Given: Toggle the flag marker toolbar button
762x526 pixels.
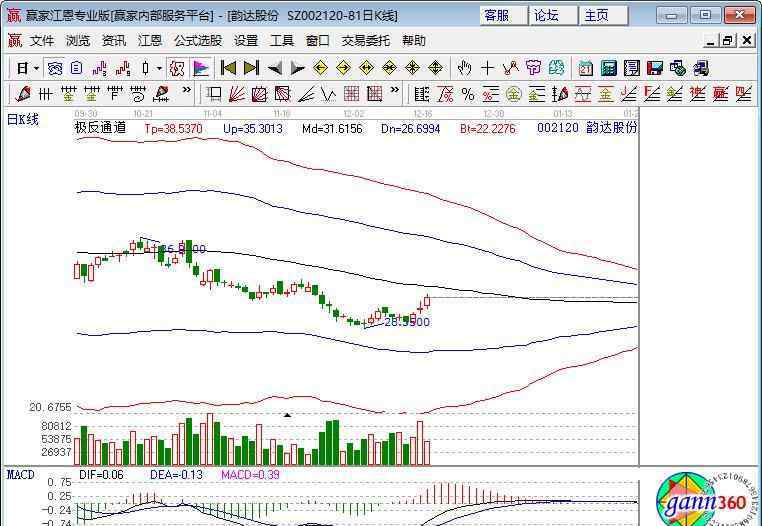Looking at the screenshot, I should pyautogui.click(x=201, y=68).
